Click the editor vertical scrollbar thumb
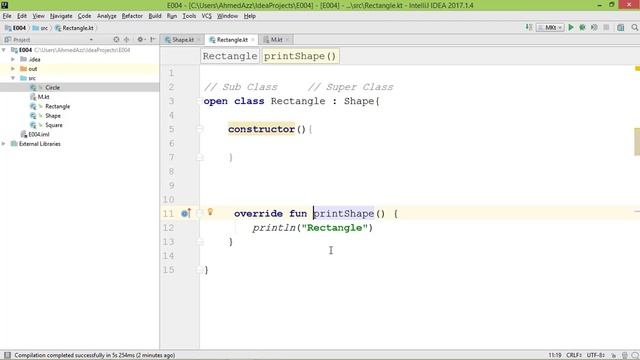 [x=637, y=142]
